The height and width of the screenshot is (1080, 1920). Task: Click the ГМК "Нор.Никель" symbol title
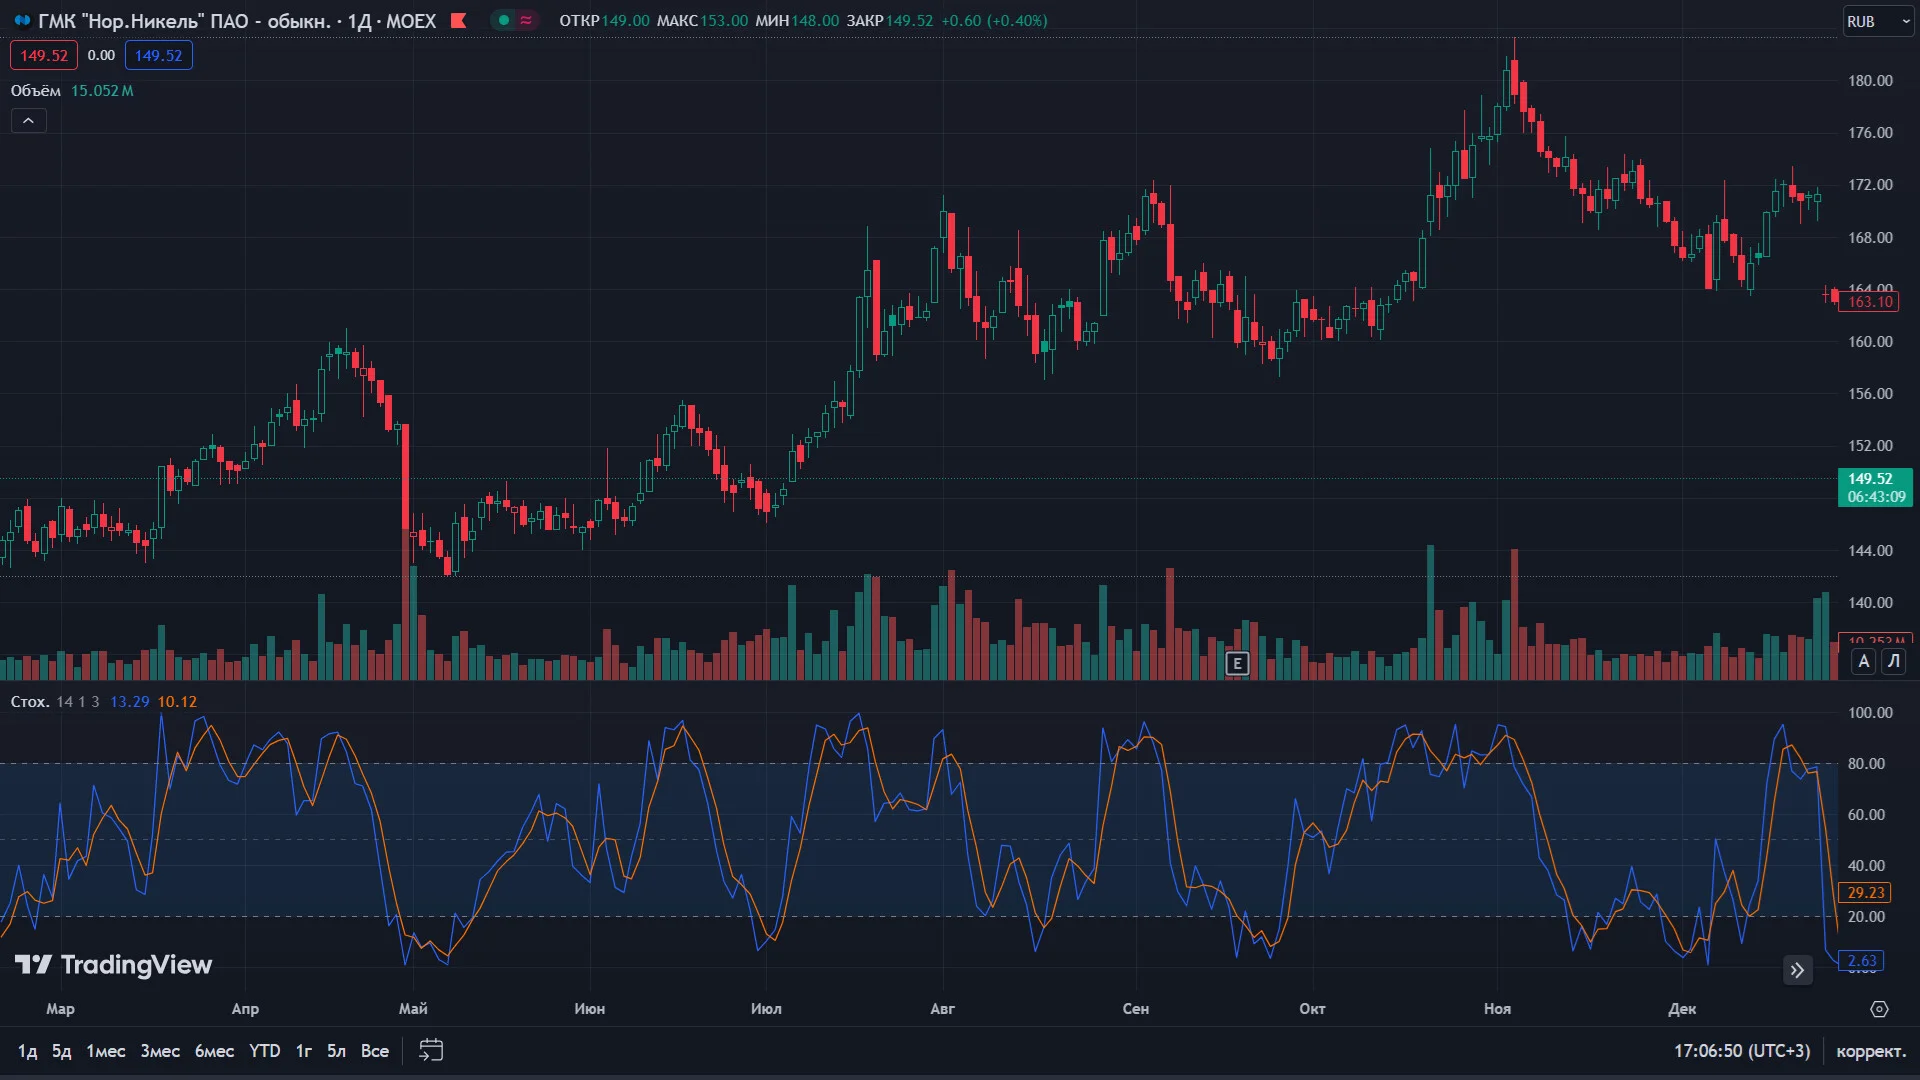click(184, 21)
